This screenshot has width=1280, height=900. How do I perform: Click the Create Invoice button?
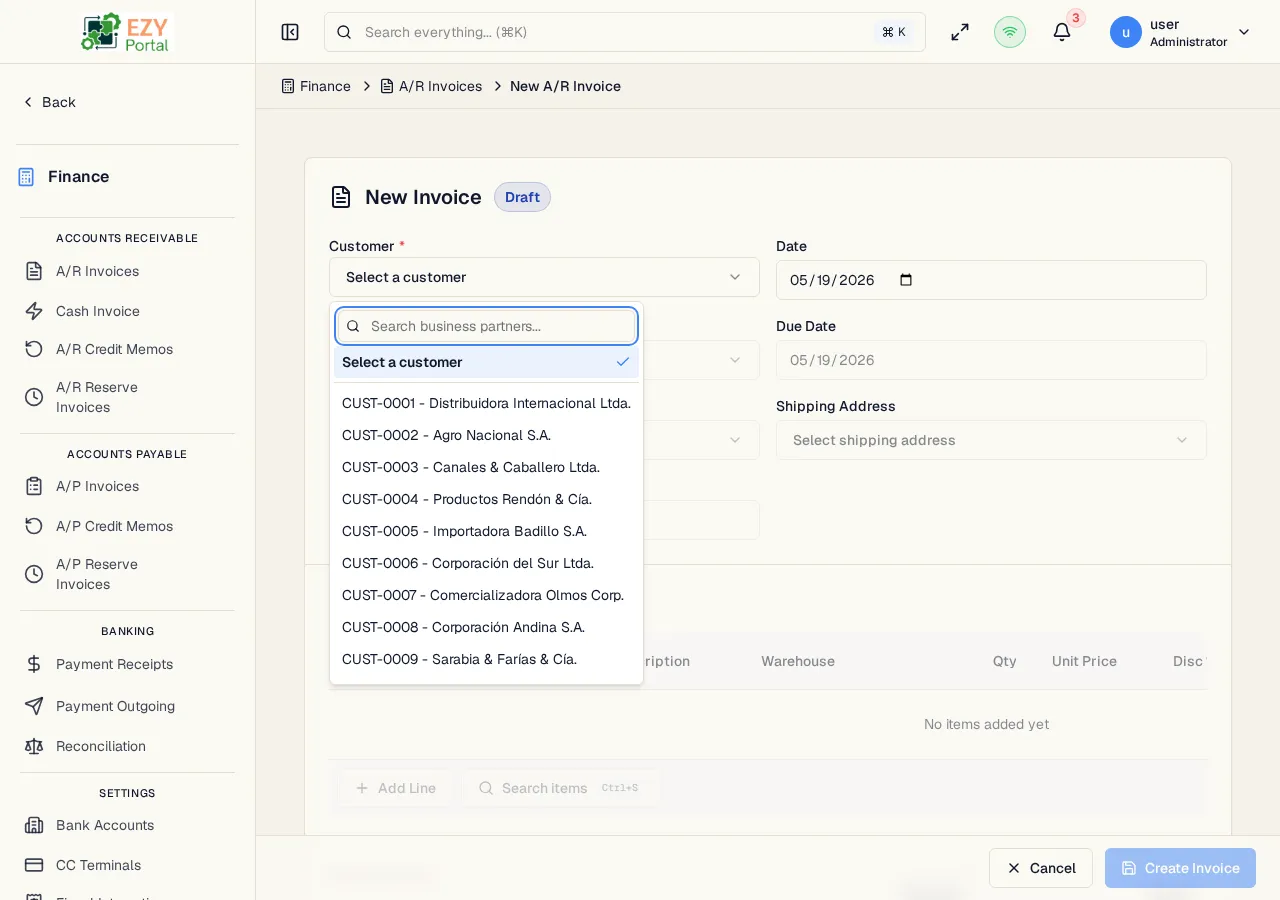coord(1180,868)
